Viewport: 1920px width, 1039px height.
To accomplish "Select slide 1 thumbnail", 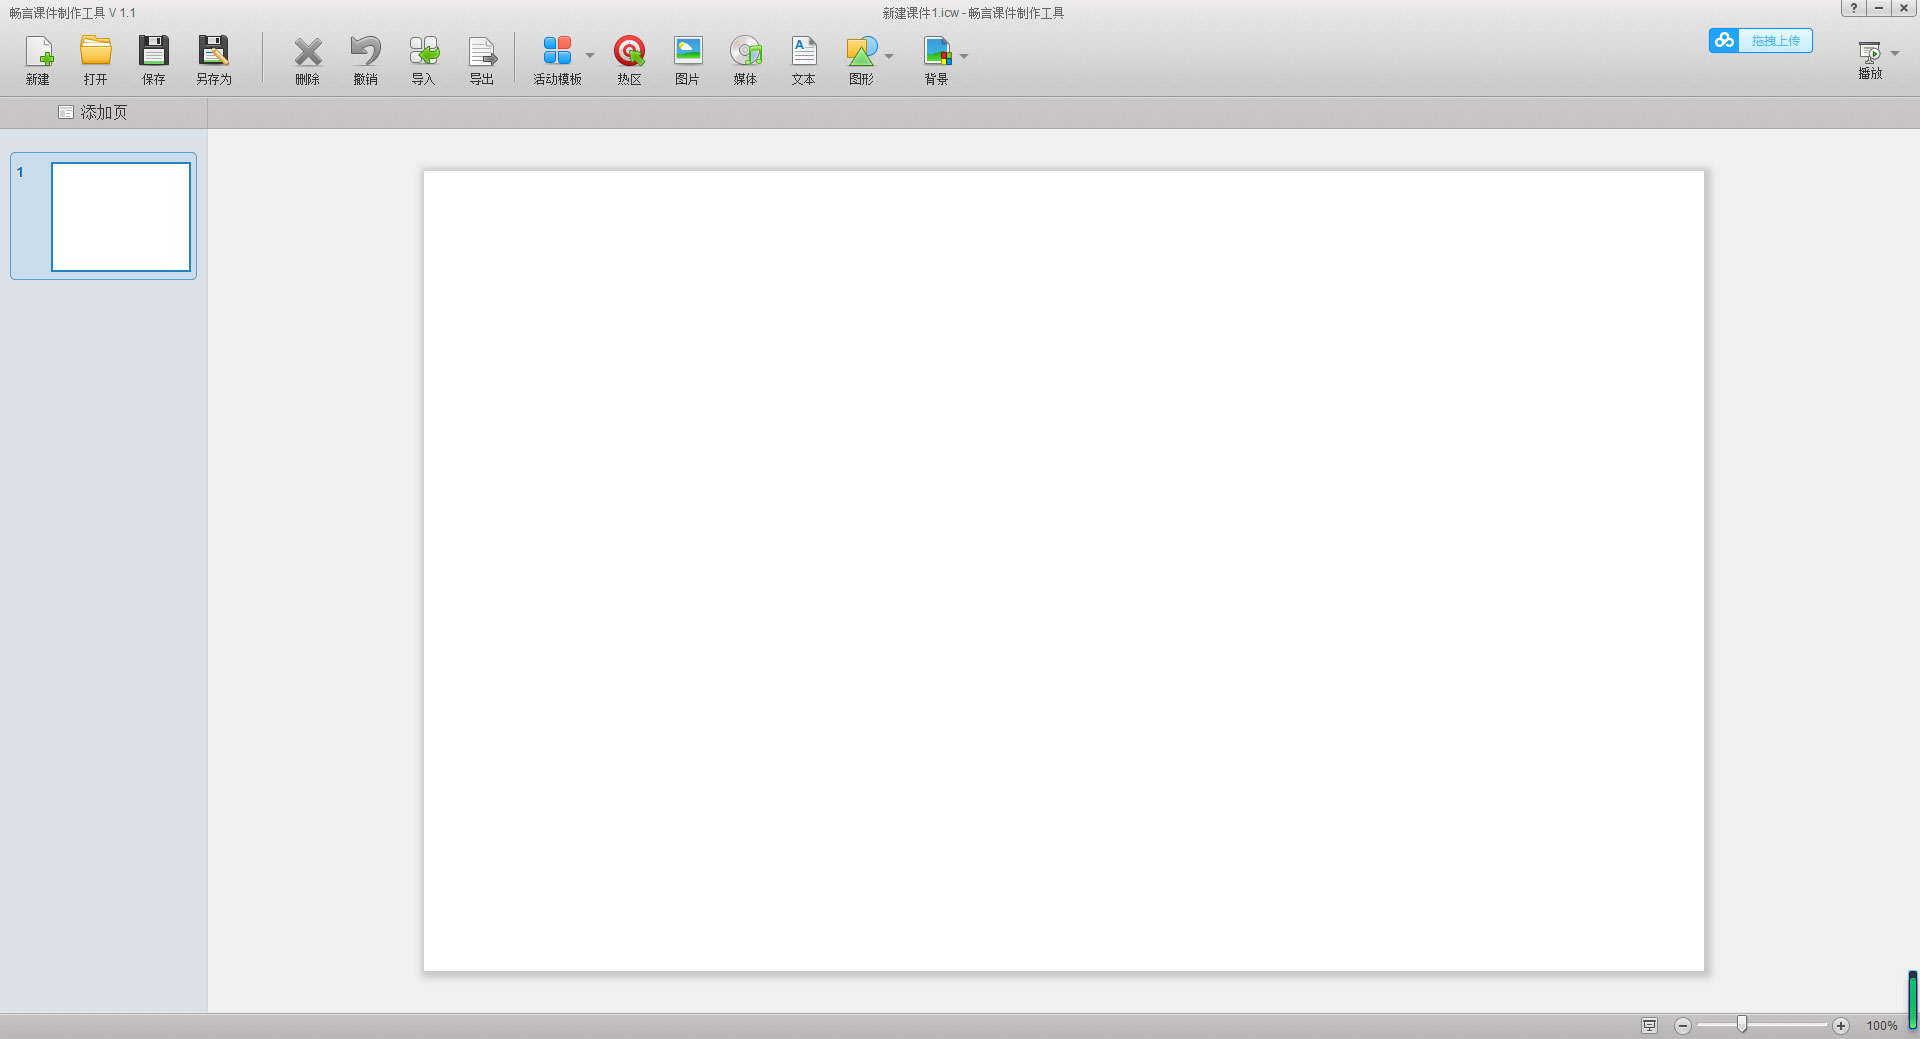I will (x=104, y=216).
